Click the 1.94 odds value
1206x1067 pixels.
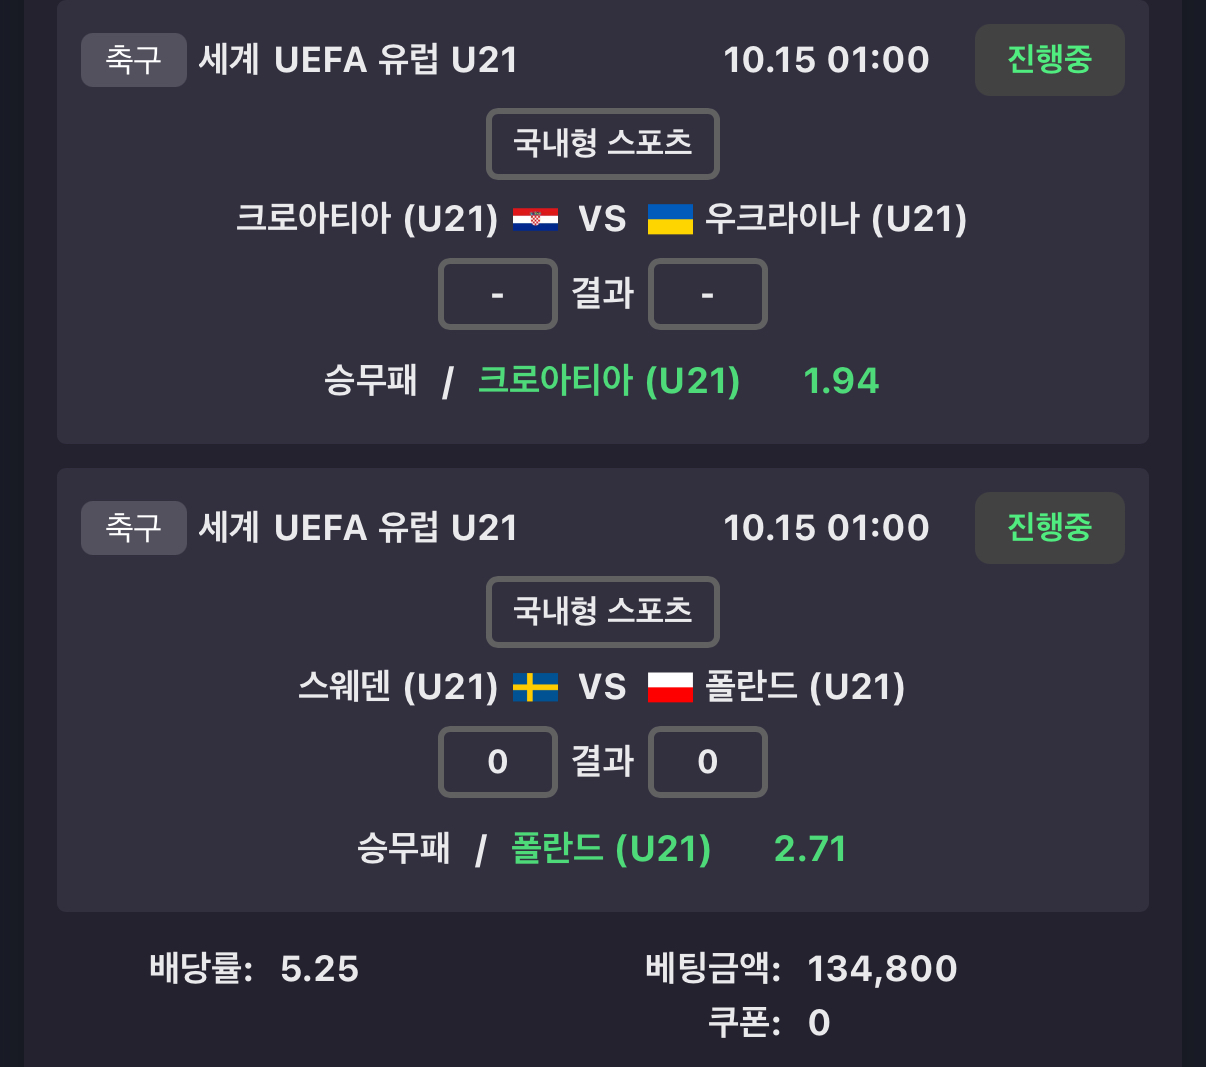click(841, 381)
